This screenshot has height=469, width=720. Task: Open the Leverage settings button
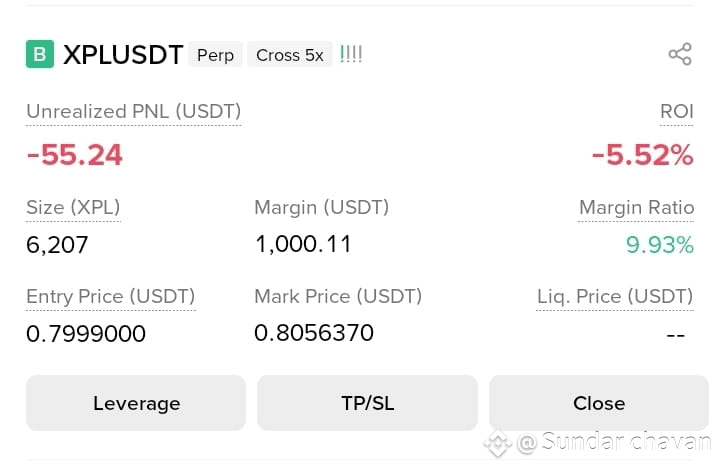pyautogui.click(x=136, y=403)
